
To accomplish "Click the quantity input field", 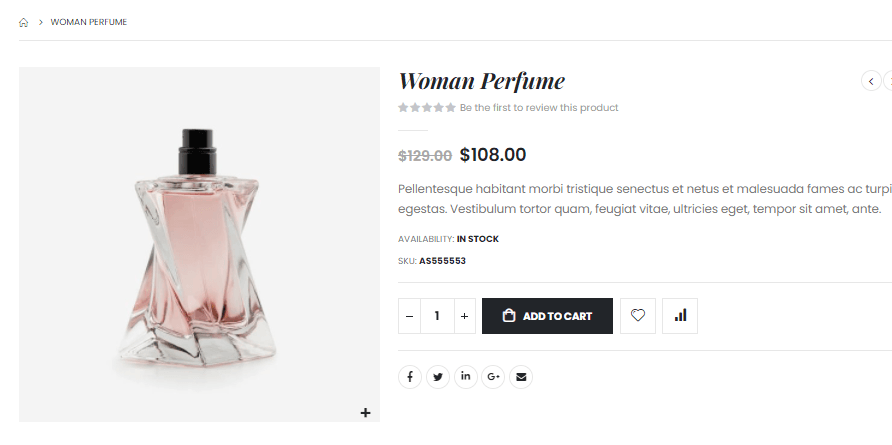I will pyautogui.click(x=437, y=316).
